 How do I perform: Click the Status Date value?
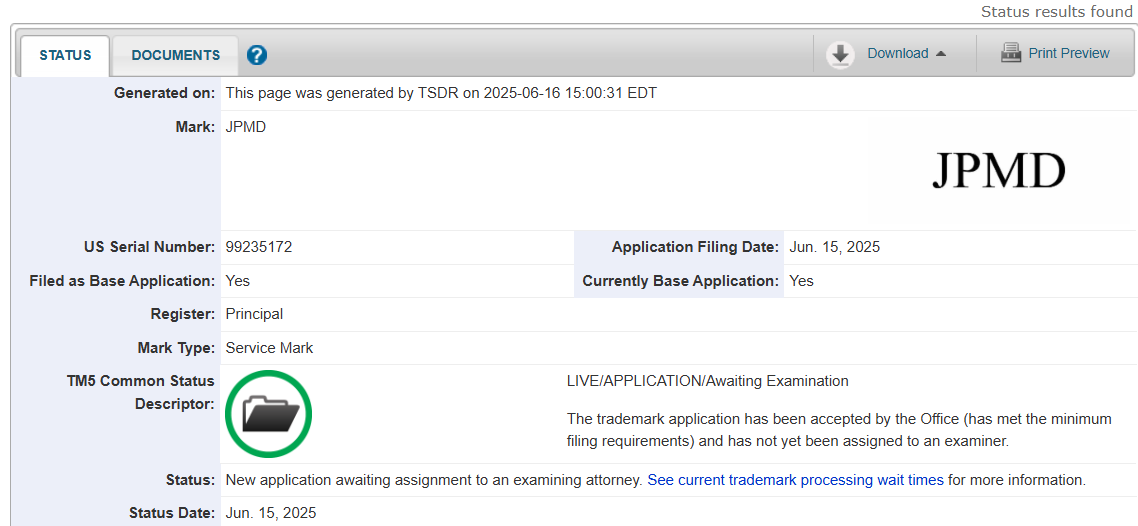coord(270,513)
